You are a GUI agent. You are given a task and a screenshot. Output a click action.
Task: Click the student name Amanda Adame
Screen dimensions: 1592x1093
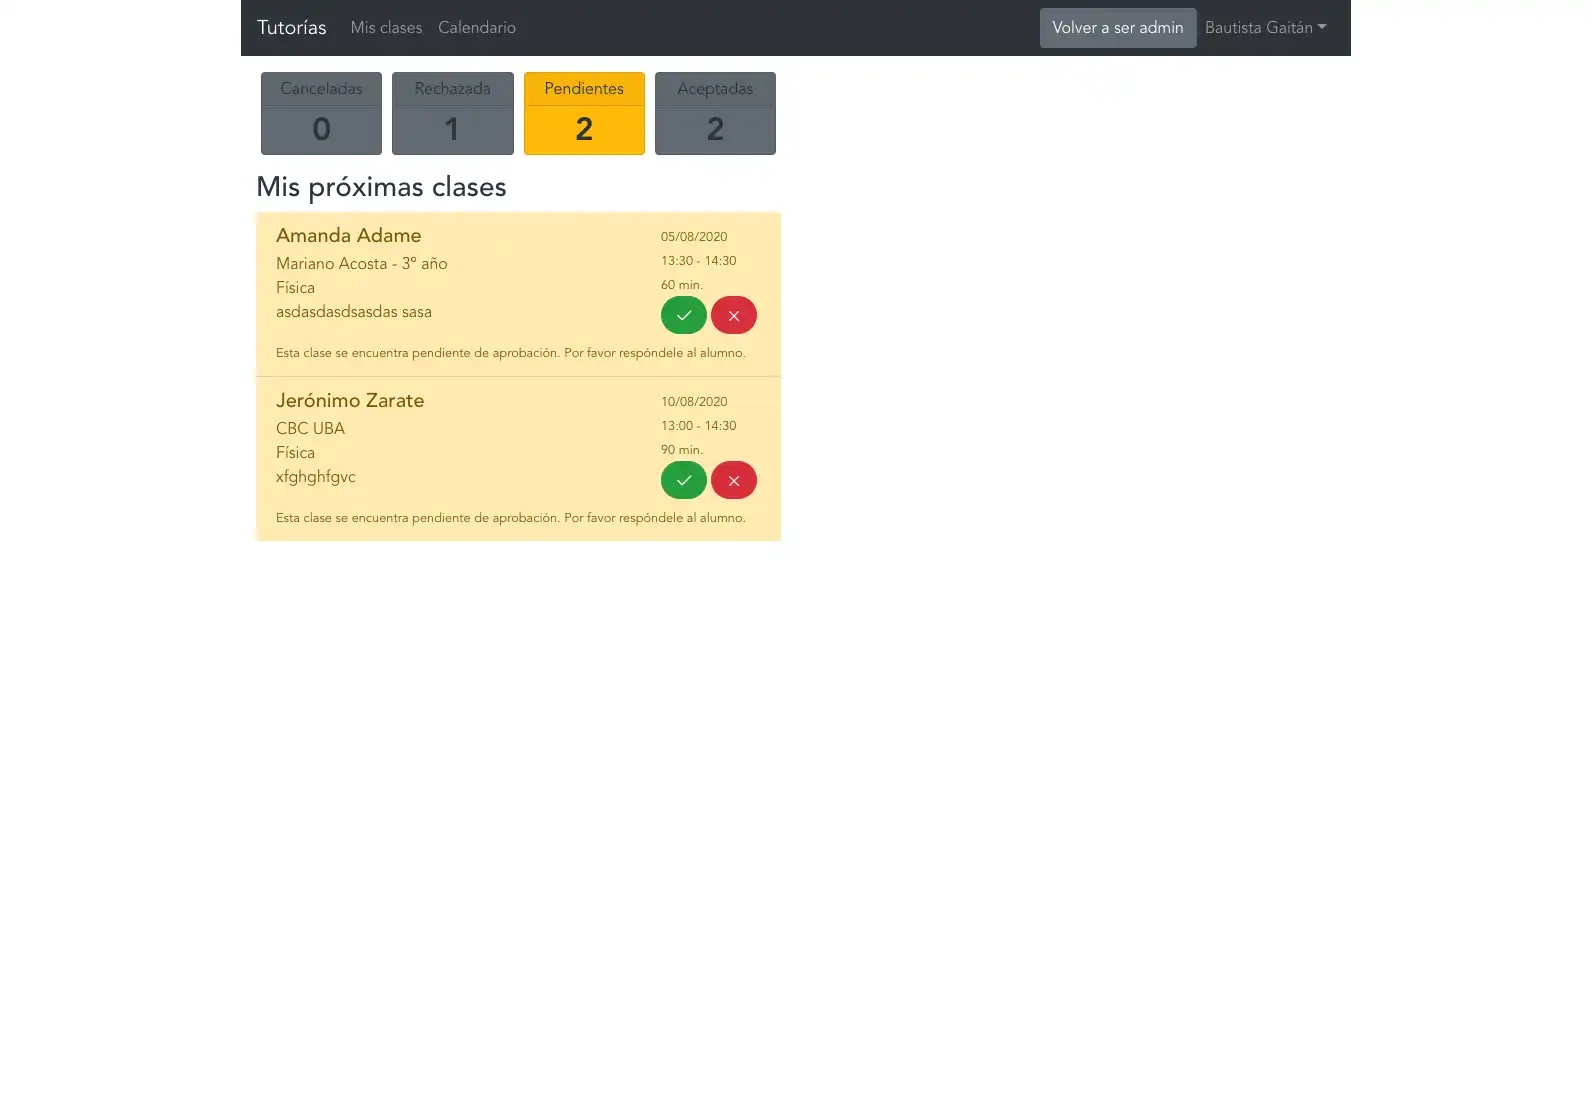[348, 235]
